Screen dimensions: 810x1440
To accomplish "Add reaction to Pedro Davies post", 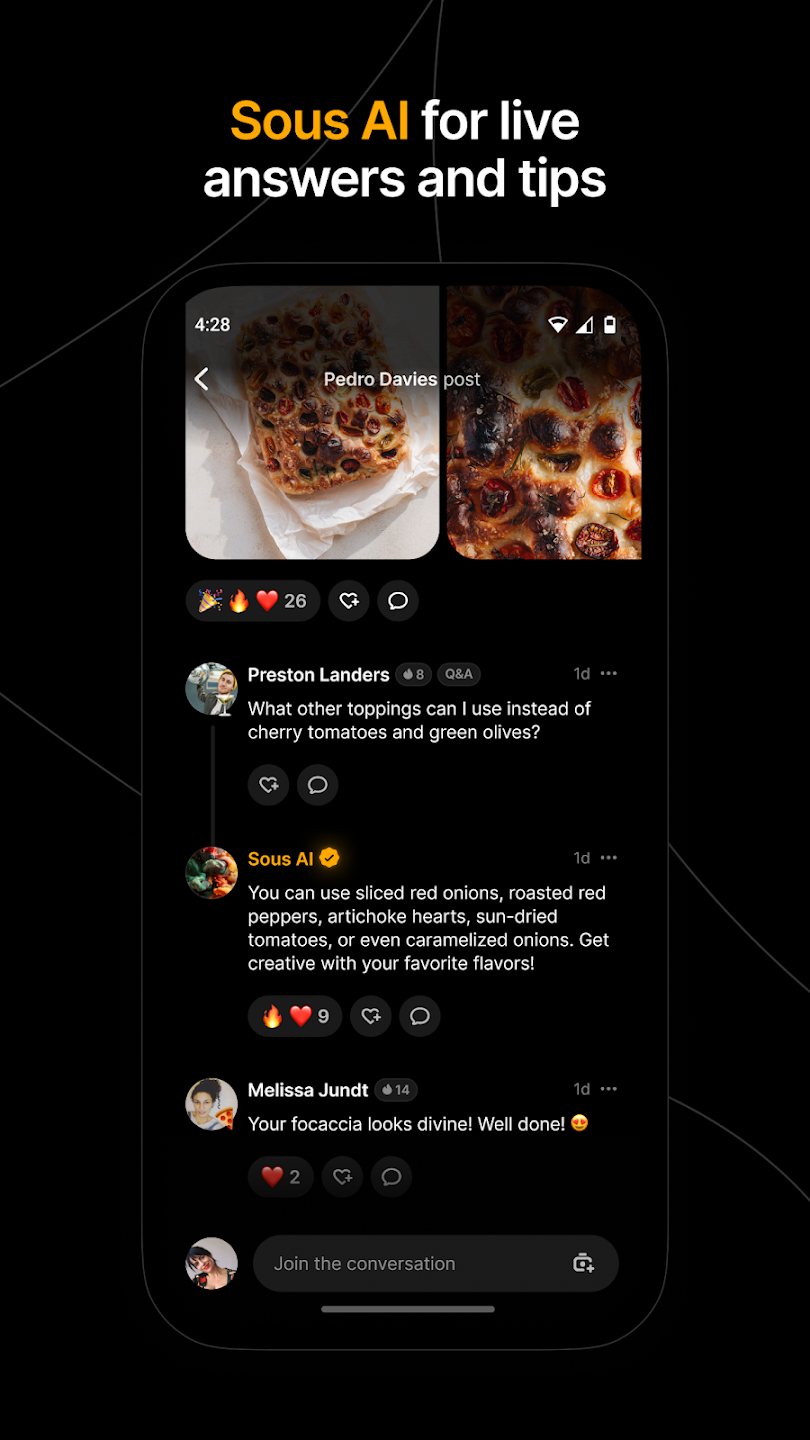I will (x=349, y=601).
